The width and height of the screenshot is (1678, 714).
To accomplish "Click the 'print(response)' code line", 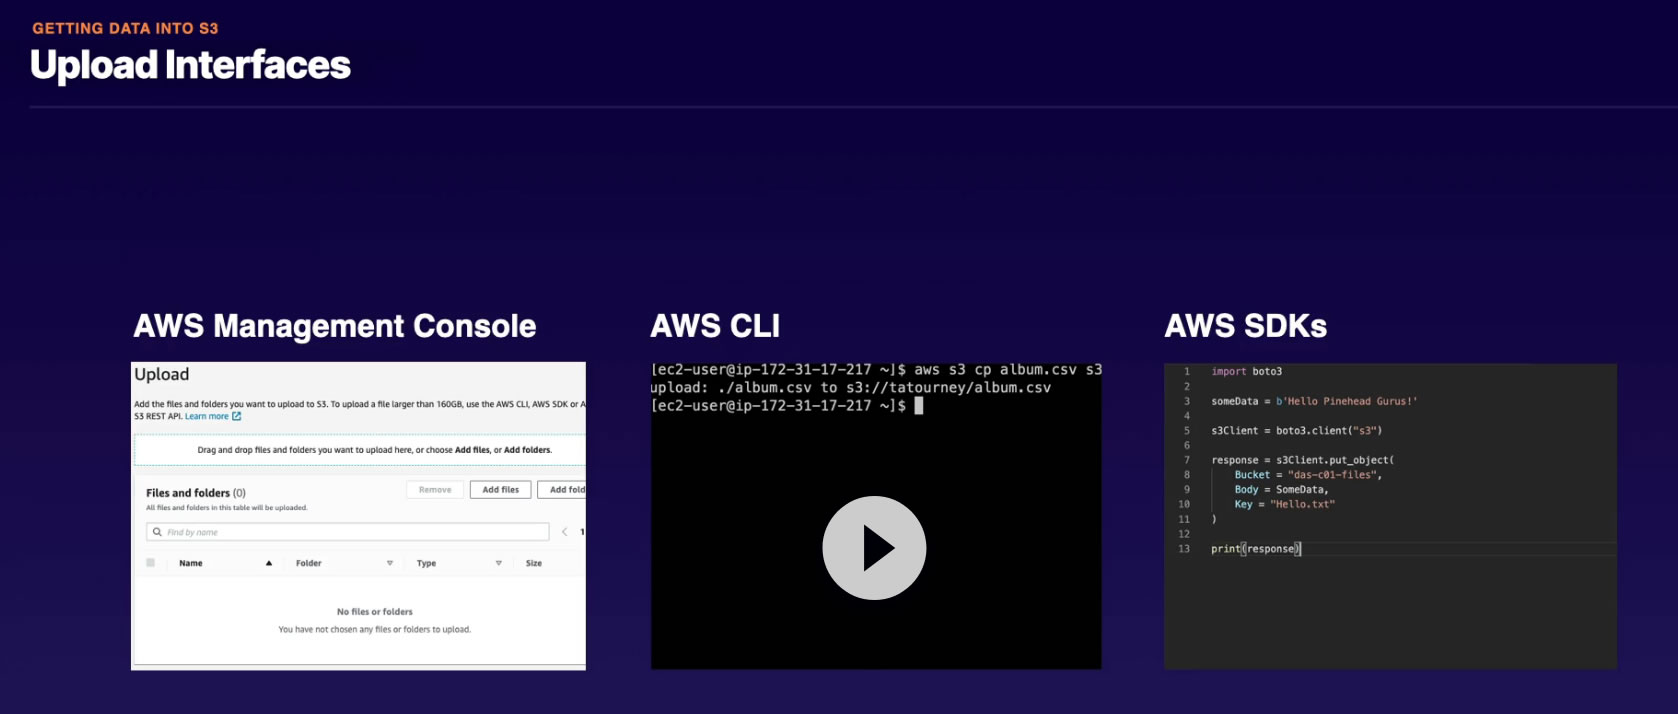I will click(x=1256, y=549).
